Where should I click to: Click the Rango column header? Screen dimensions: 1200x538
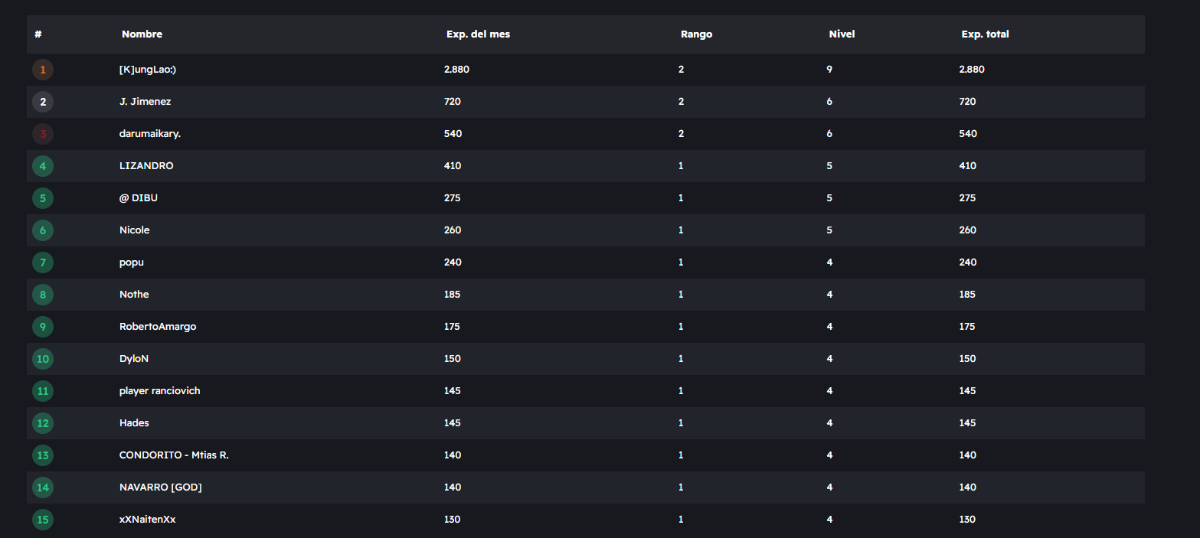(x=696, y=34)
